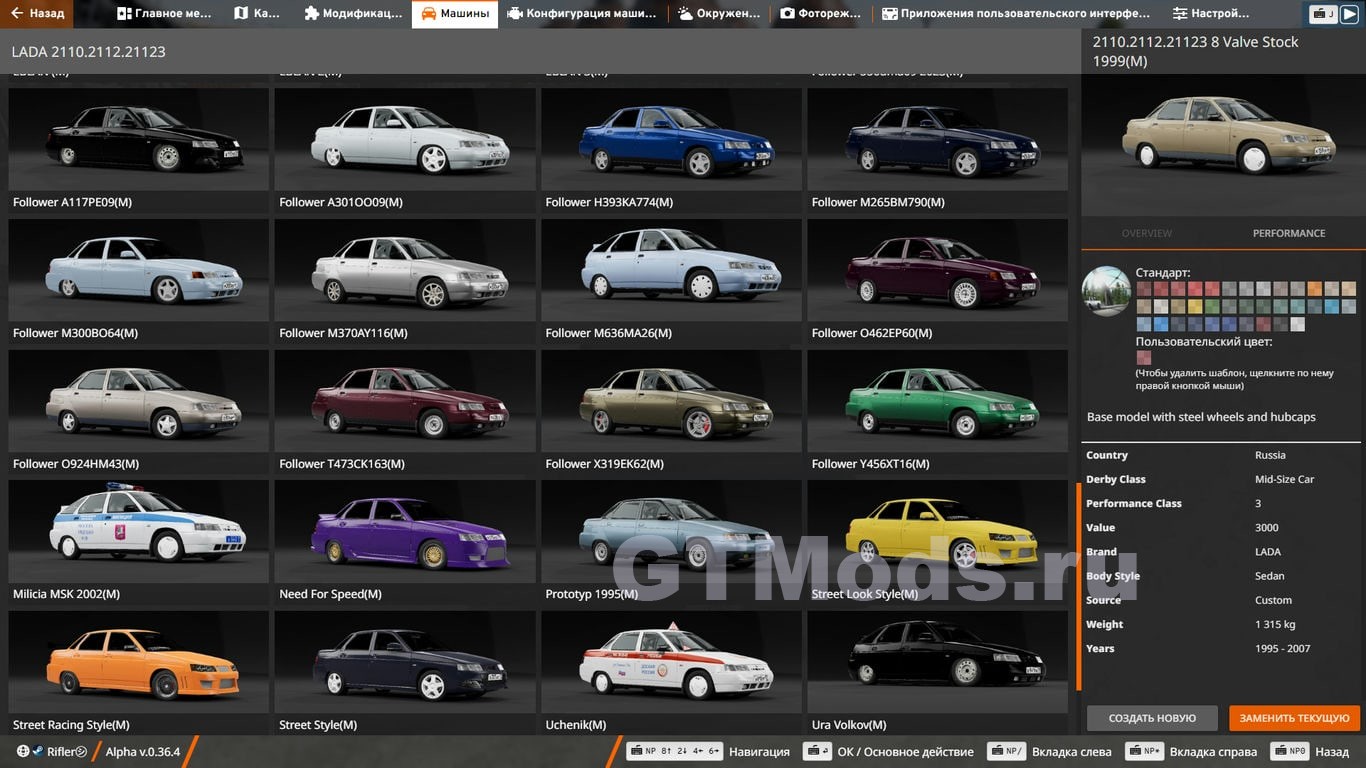
Task: Click the orange scrollbar of the details panel
Action: click(1078, 587)
